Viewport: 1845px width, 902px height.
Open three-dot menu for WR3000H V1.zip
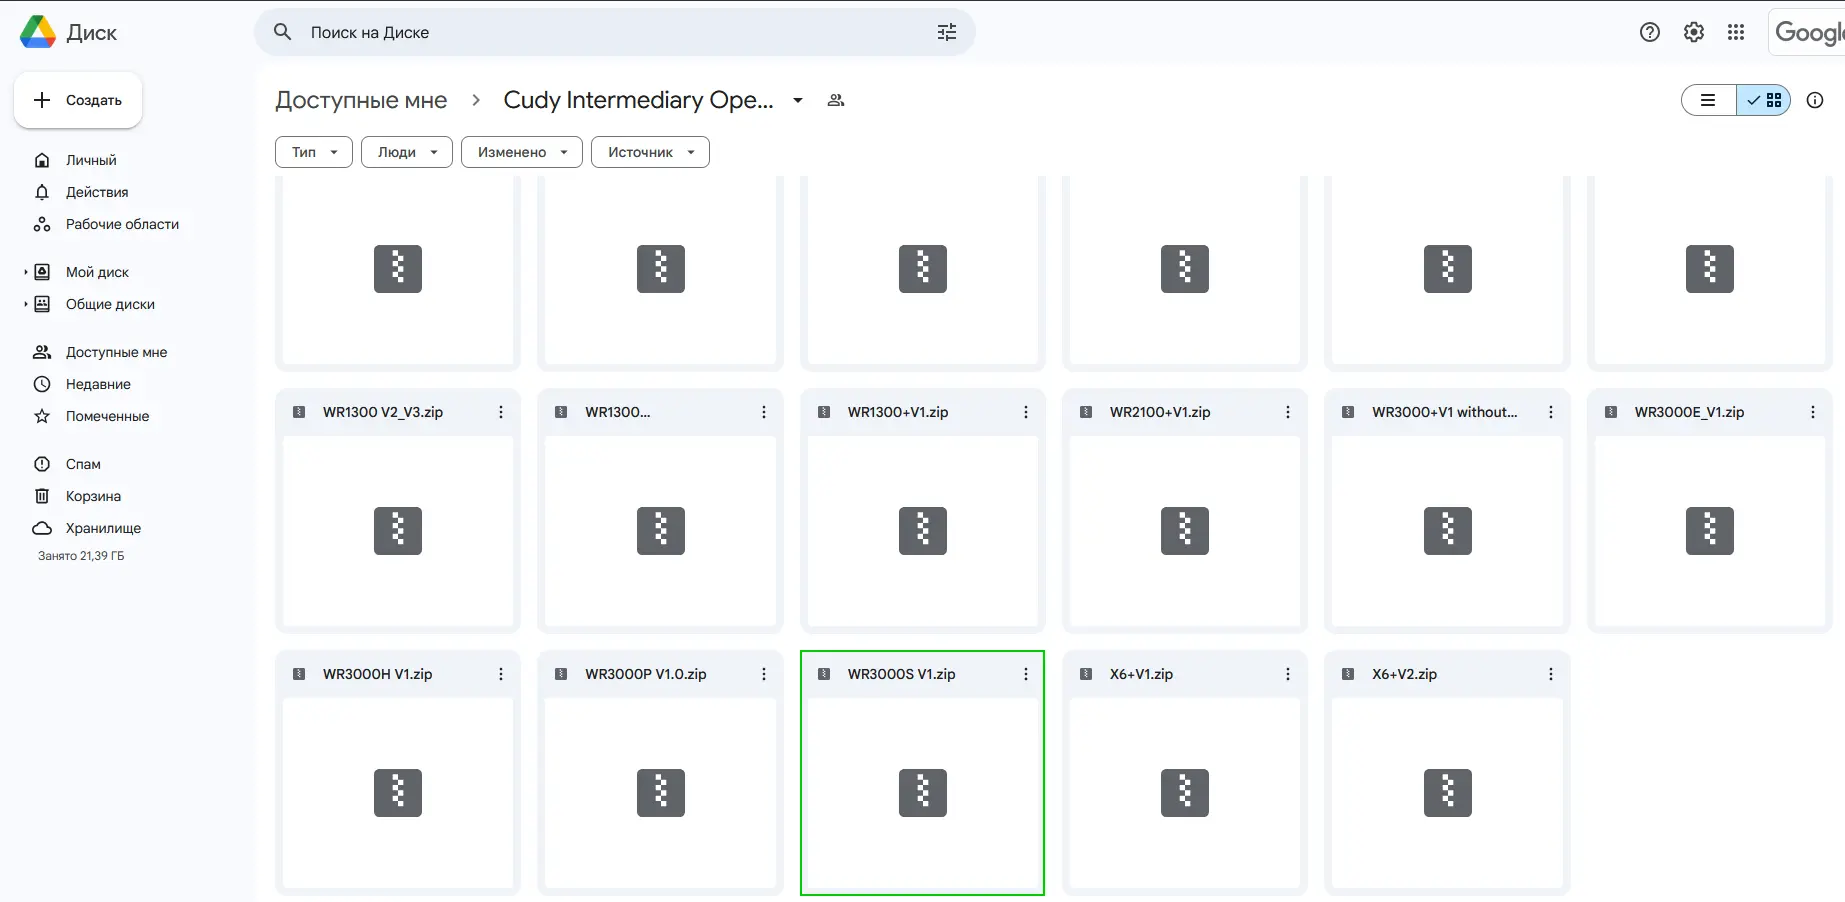pos(501,674)
